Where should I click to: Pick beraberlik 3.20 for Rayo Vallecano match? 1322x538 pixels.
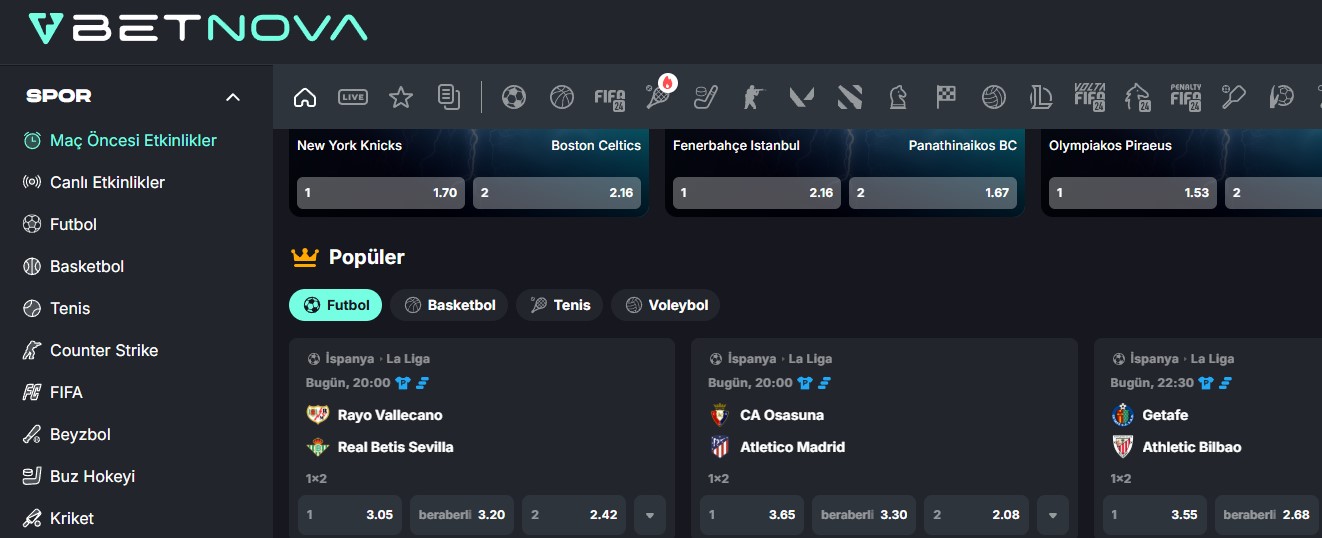click(x=462, y=515)
